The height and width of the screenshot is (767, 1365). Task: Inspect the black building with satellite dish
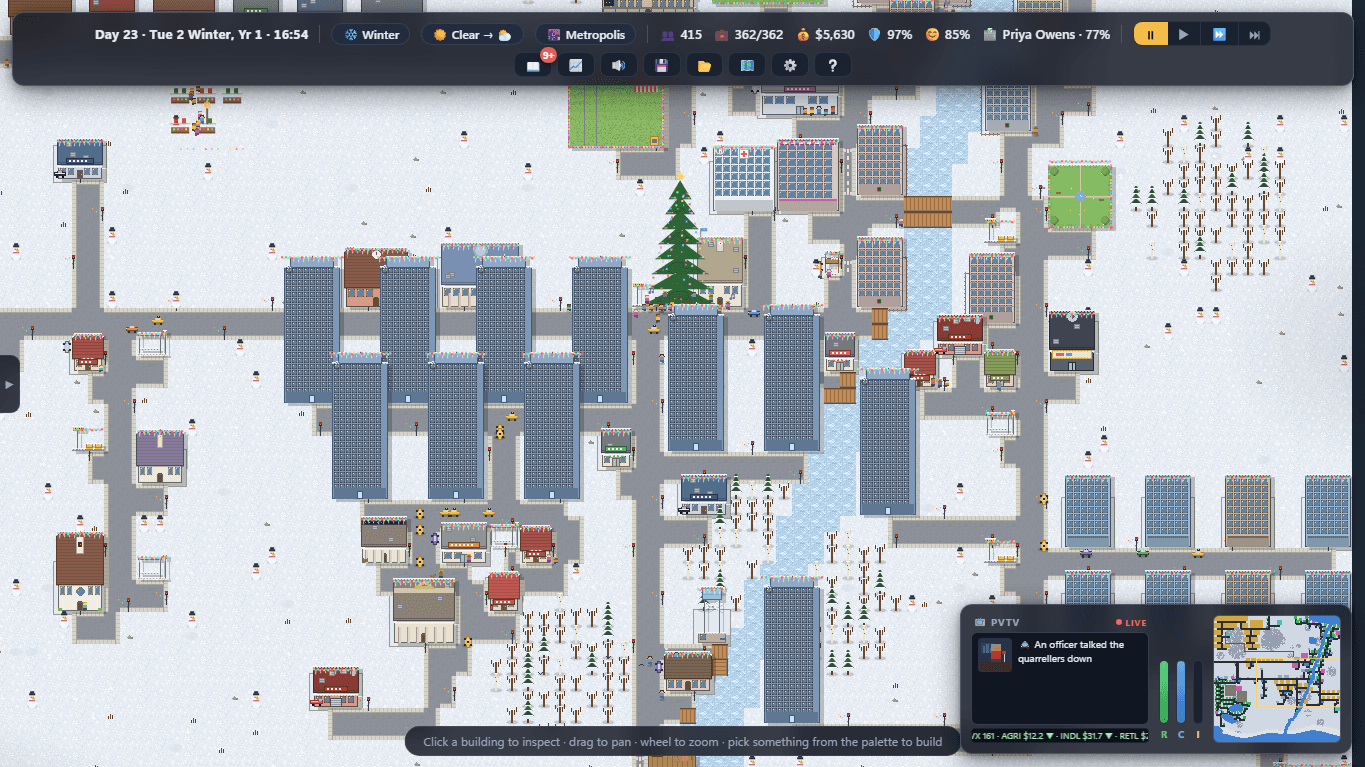click(1072, 341)
